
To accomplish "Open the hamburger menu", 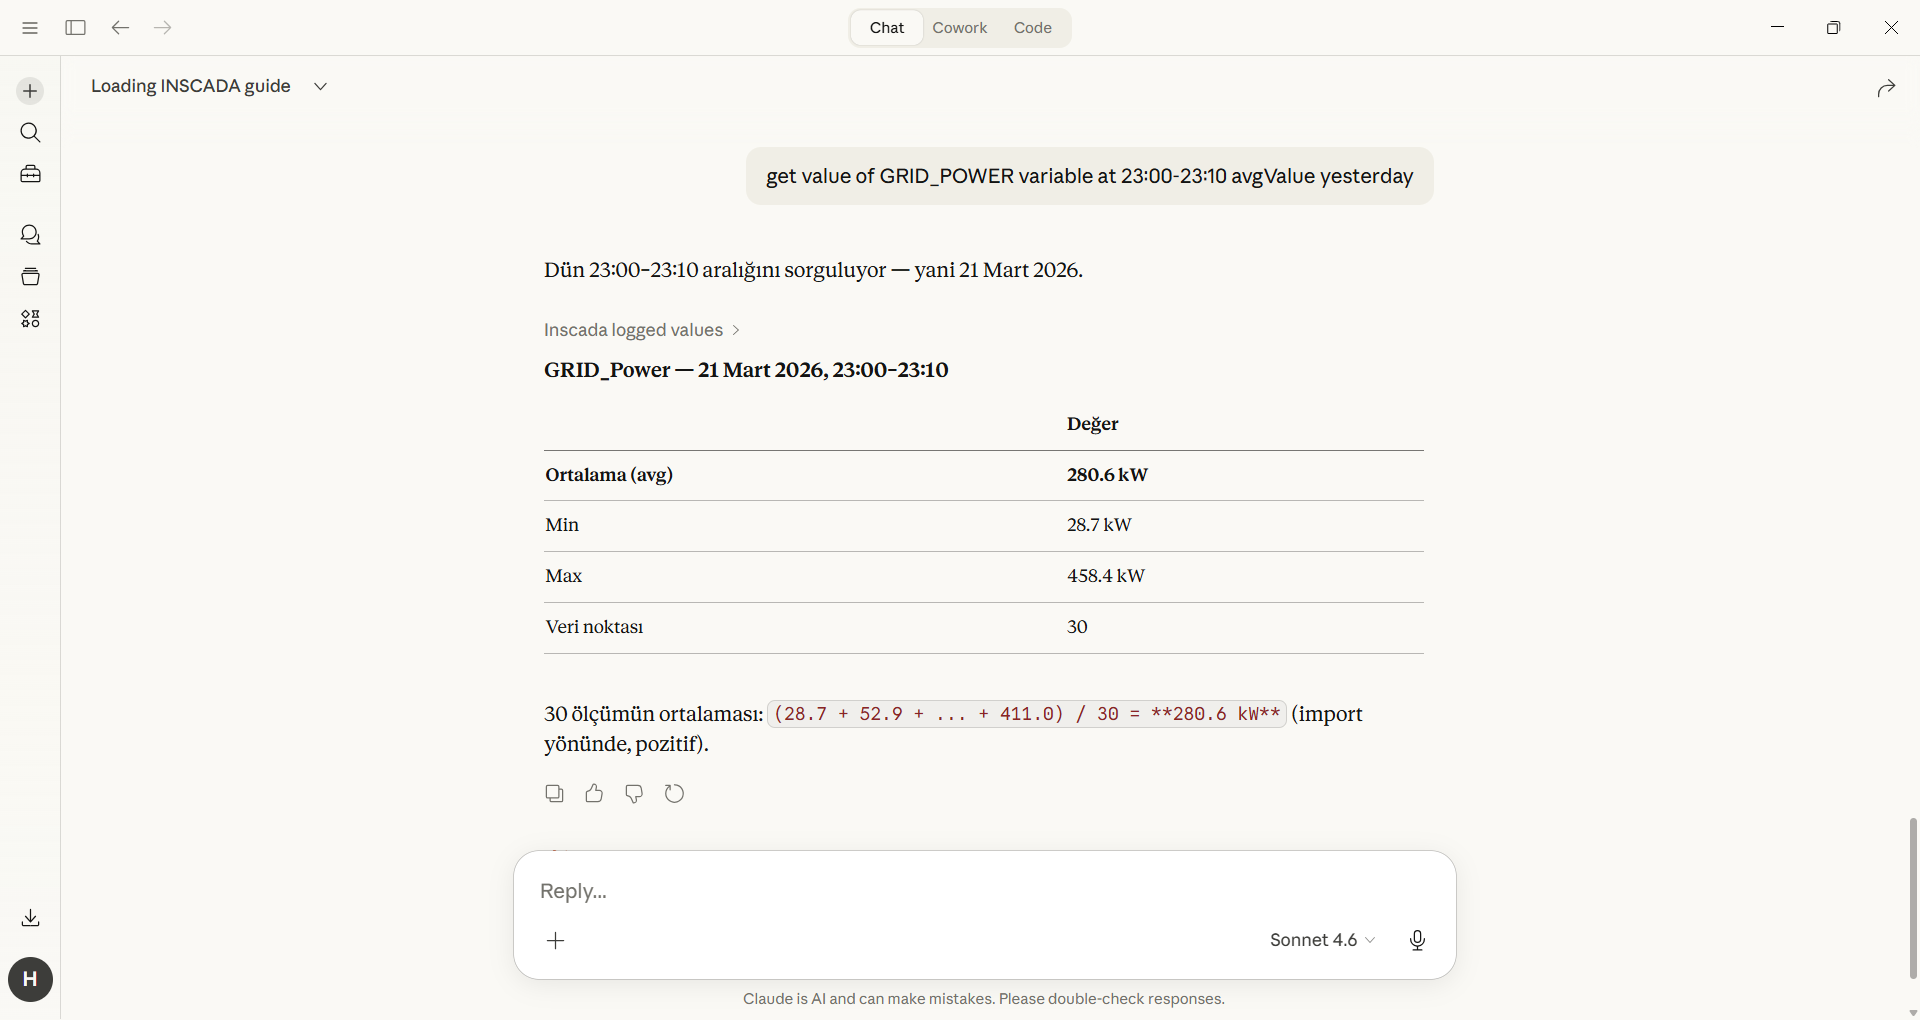I will [x=30, y=28].
